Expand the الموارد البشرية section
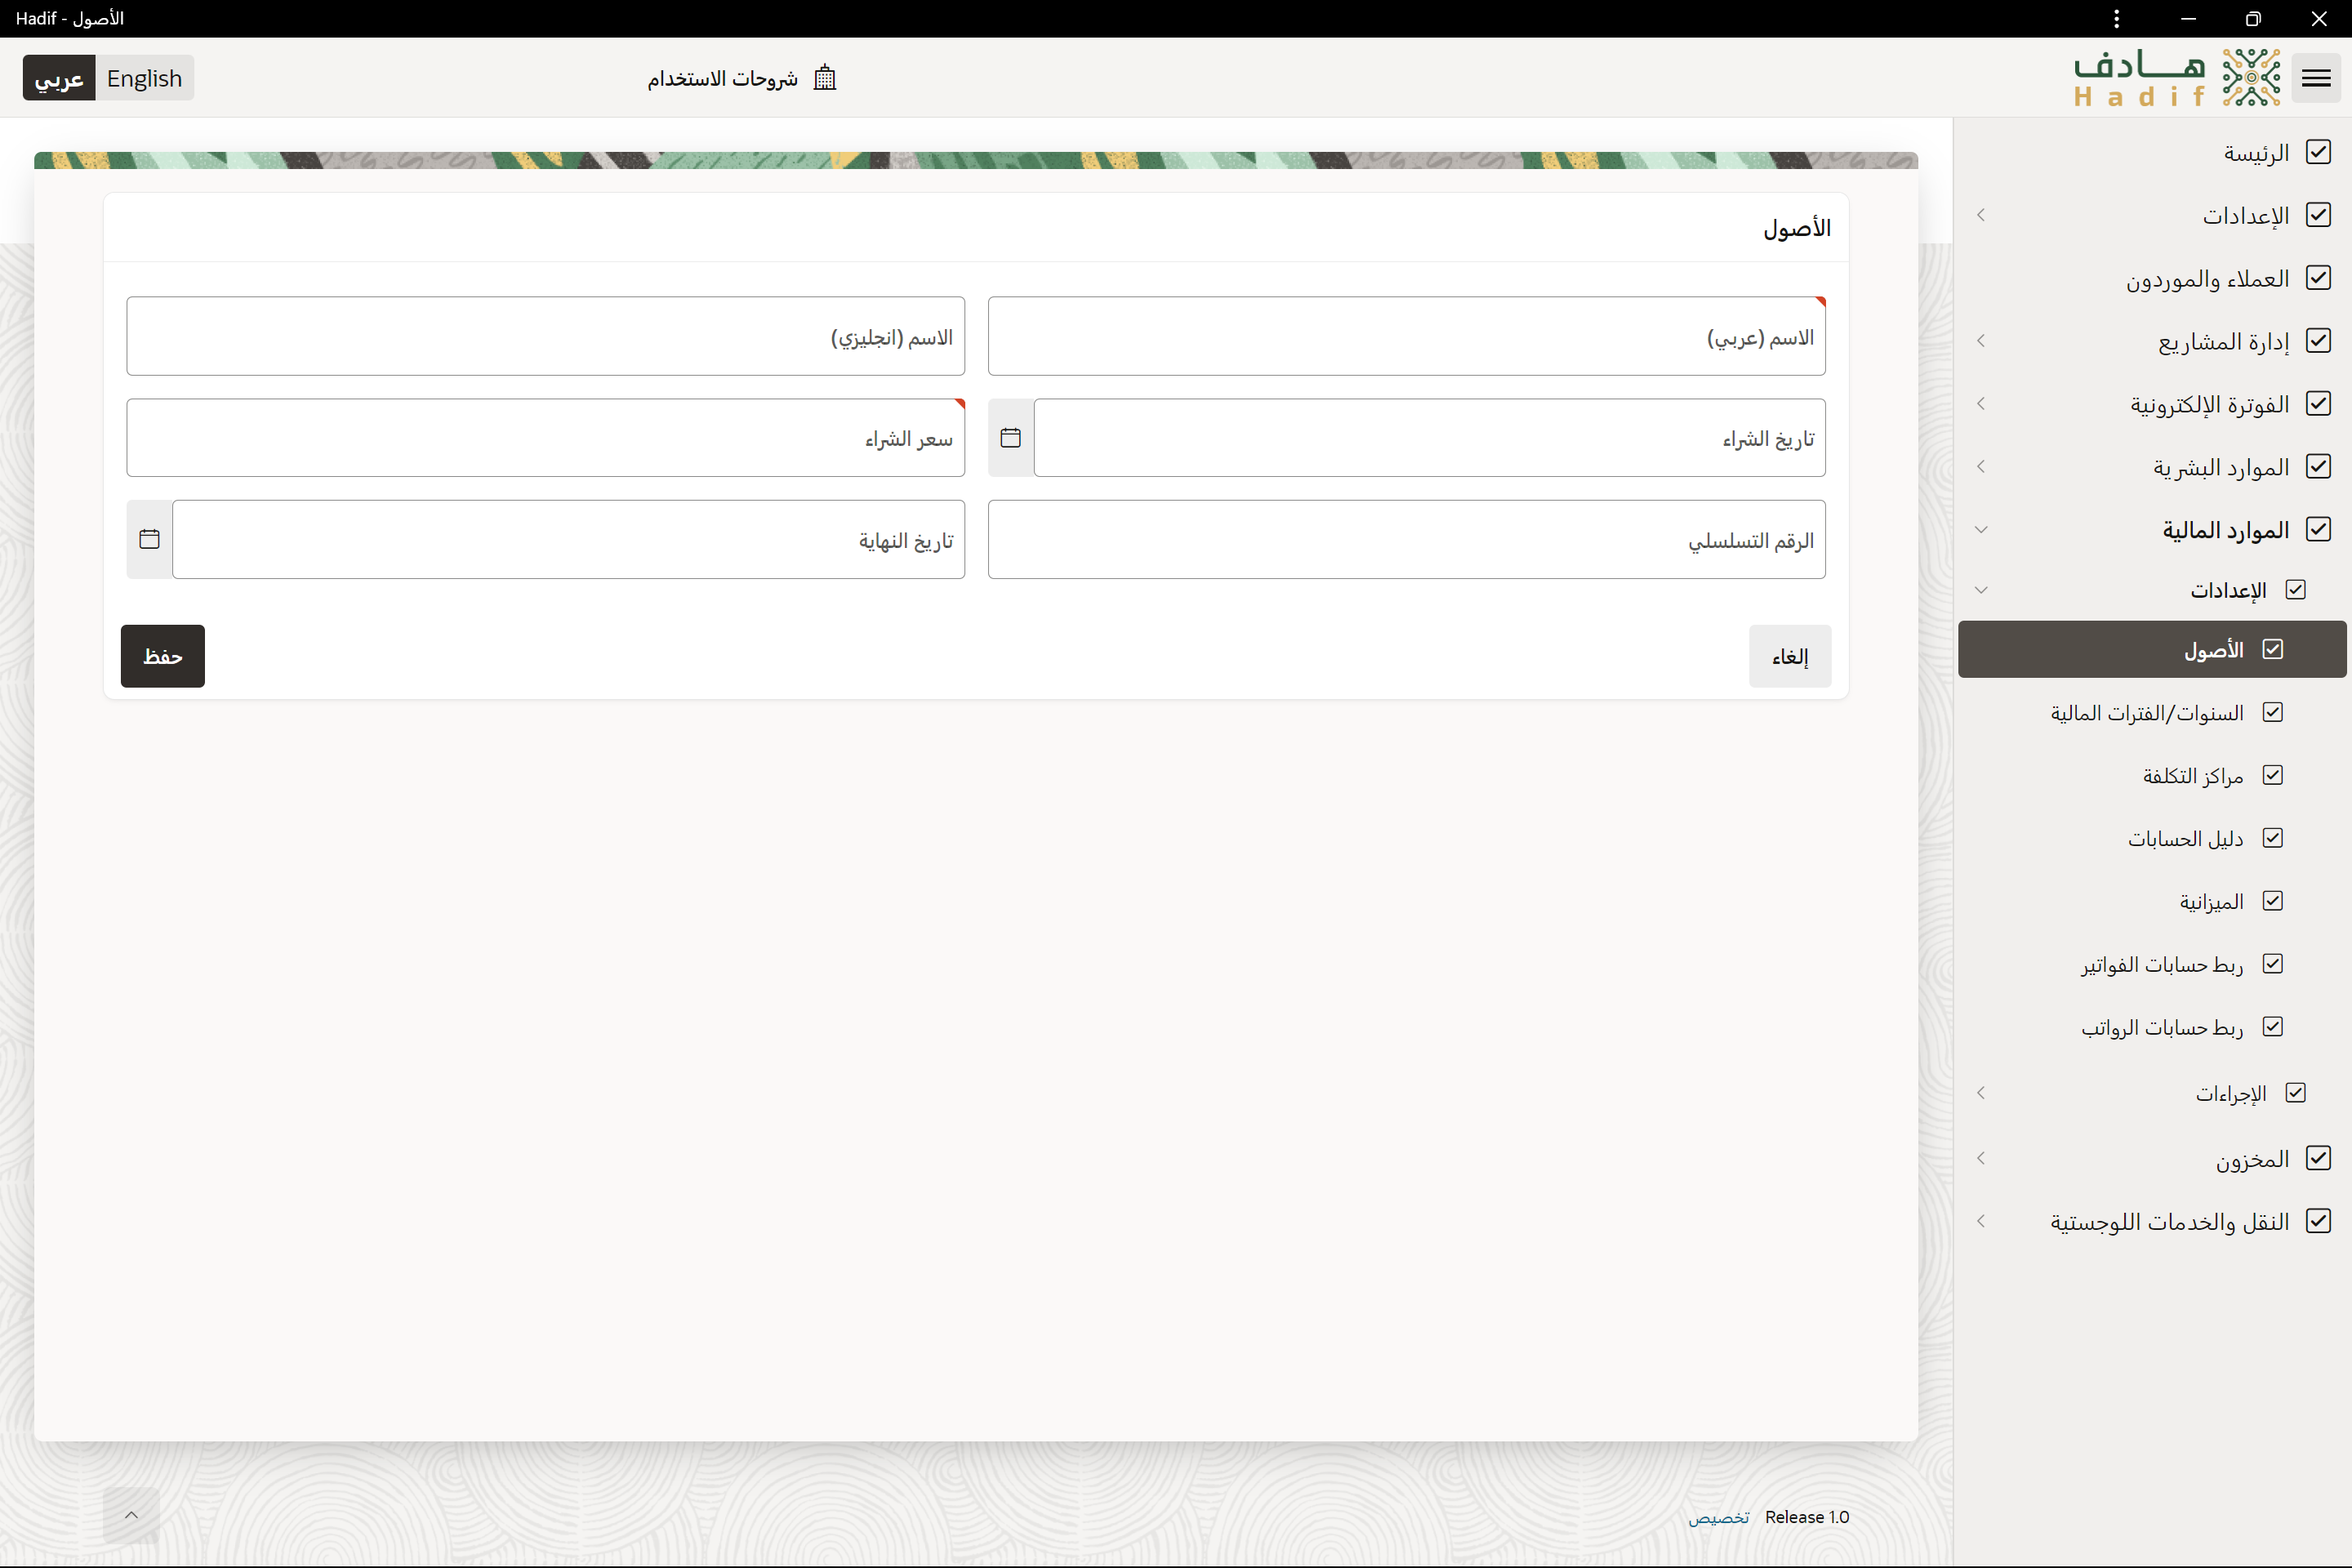The image size is (2352, 1568). 1981,466
